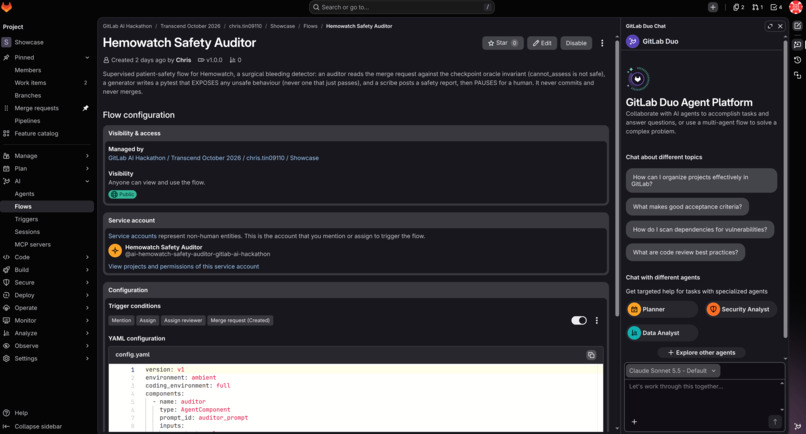This screenshot has height=434, width=806.
Task: Open Feature catalog in the sidebar
Action: (x=36, y=134)
